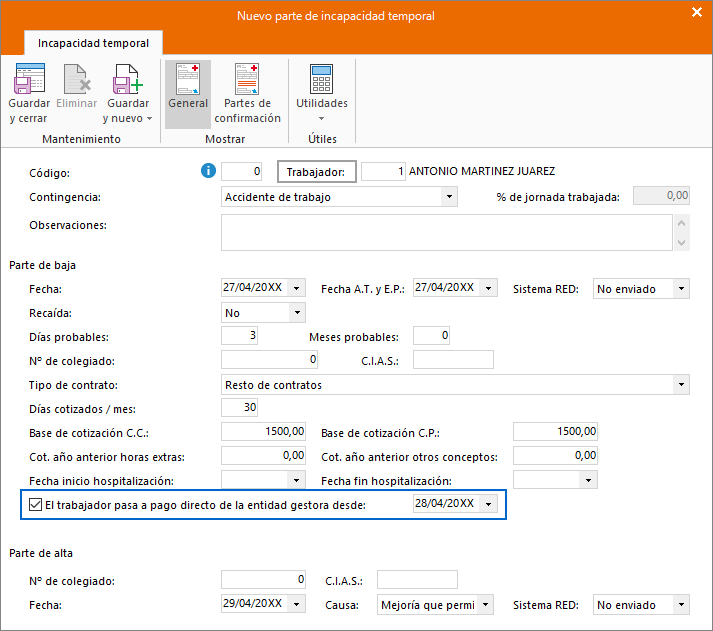Expand Sistema RED dropdown in Parte de baja
Screen dimensions: 713x631
pos(681,289)
